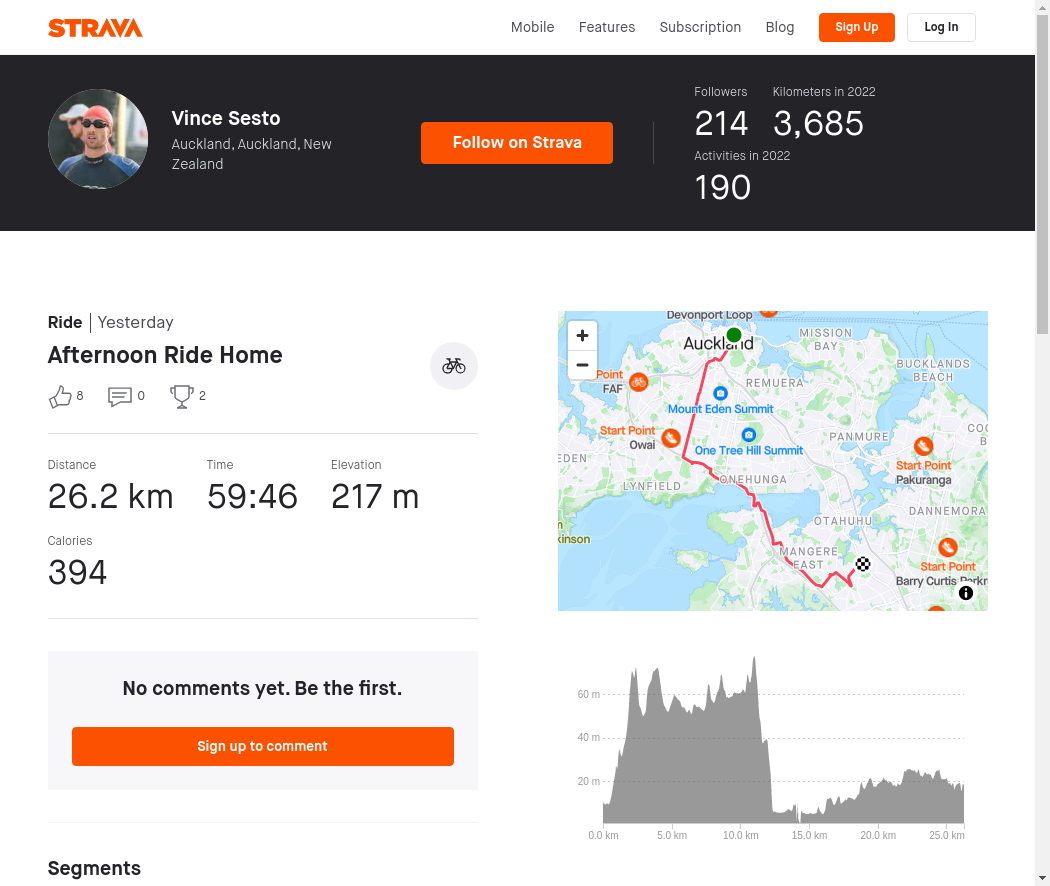Viewport: 1050px width, 886px height.
Task: Zoom in on the map
Action: click(583, 336)
